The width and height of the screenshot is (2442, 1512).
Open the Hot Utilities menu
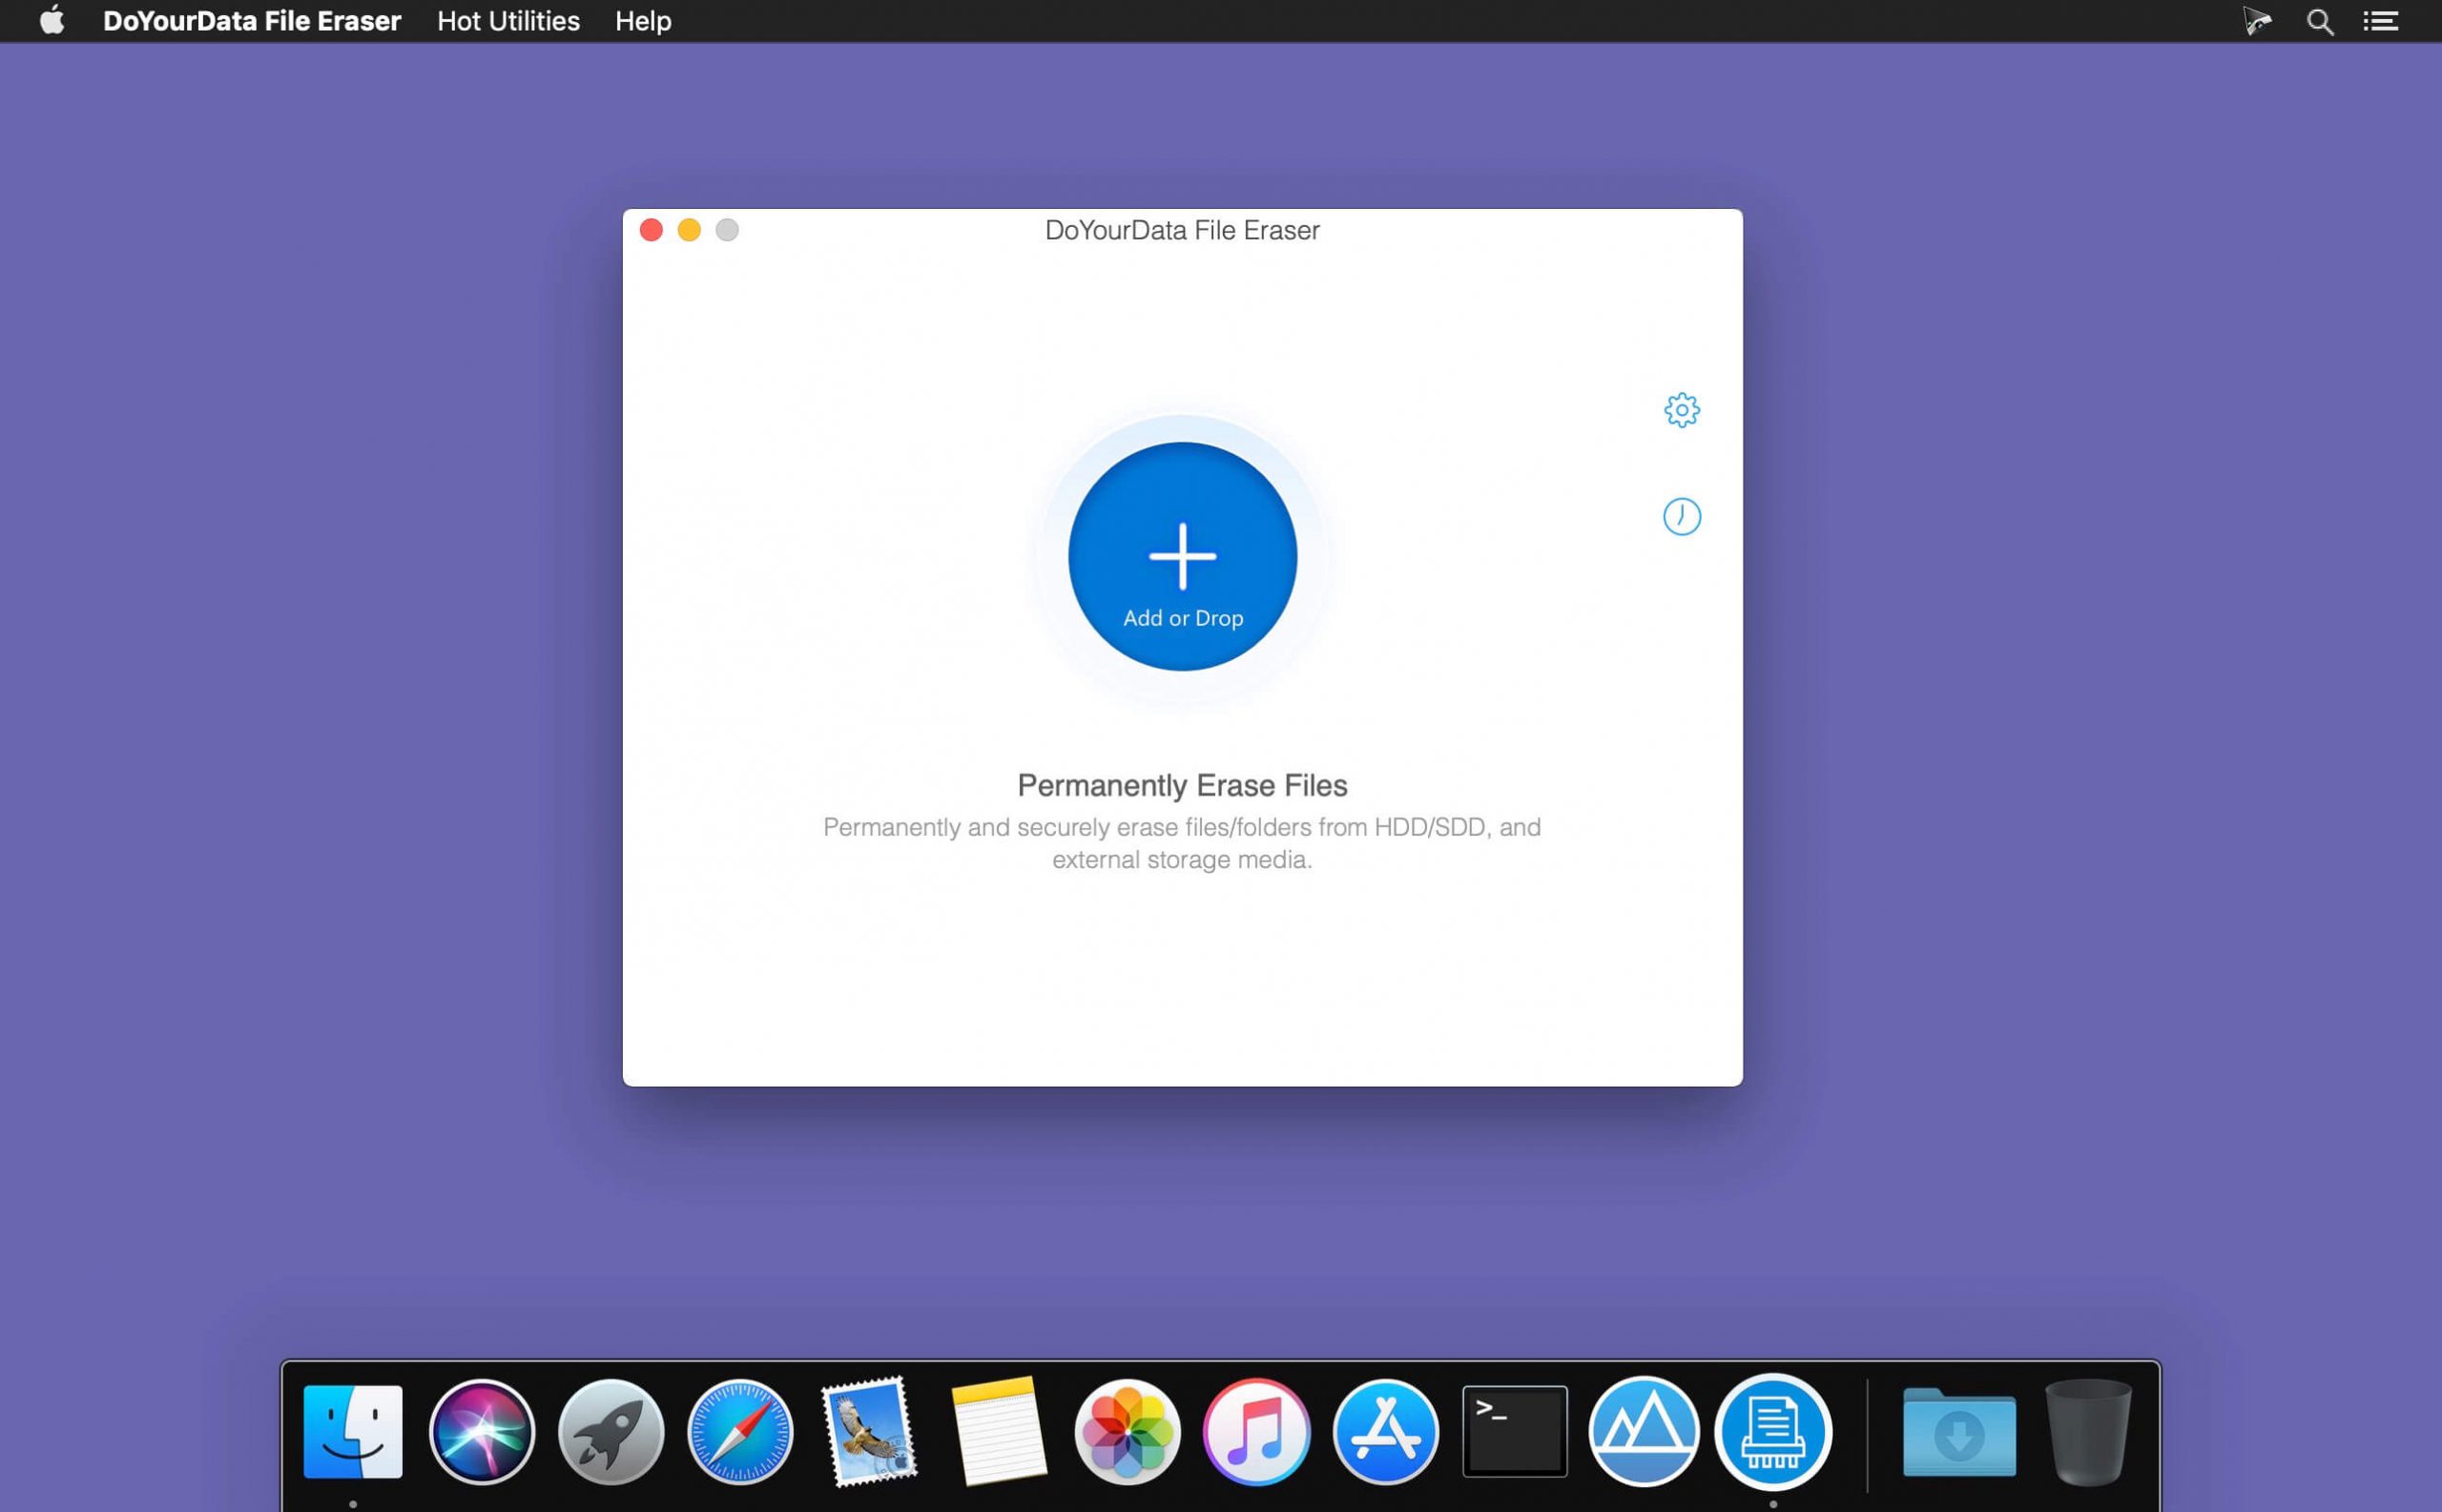coord(508,20)
